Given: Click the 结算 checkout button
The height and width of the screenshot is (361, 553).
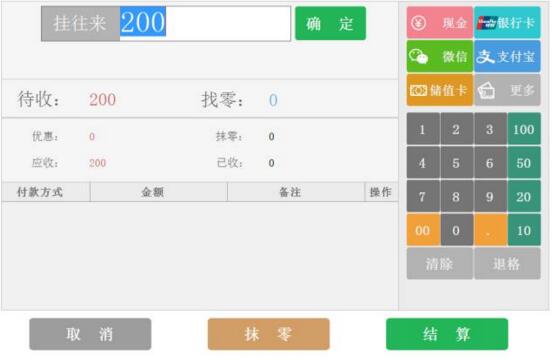Looking at the screenshot, I should pos(447,334).
